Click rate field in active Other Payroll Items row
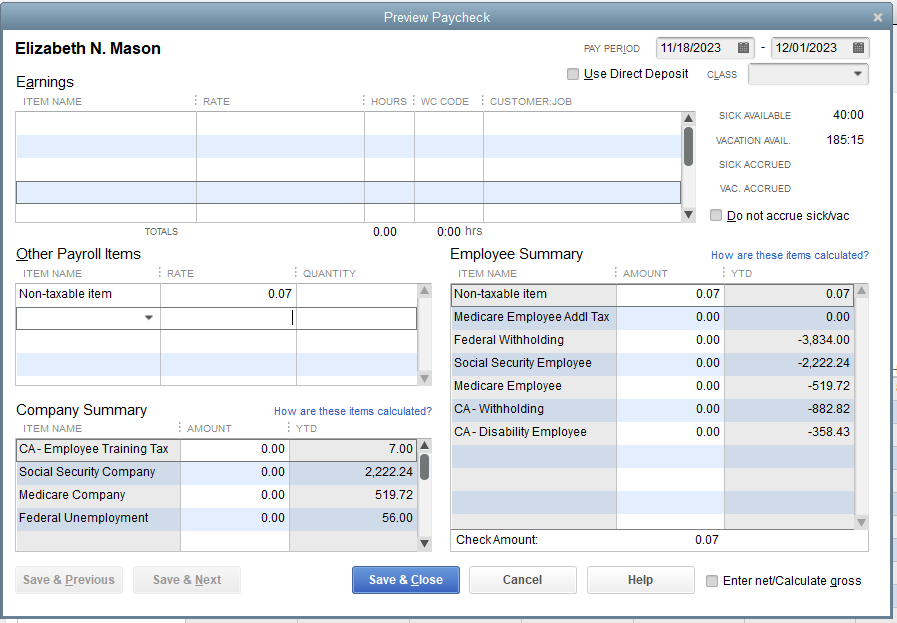 (228, 318)
